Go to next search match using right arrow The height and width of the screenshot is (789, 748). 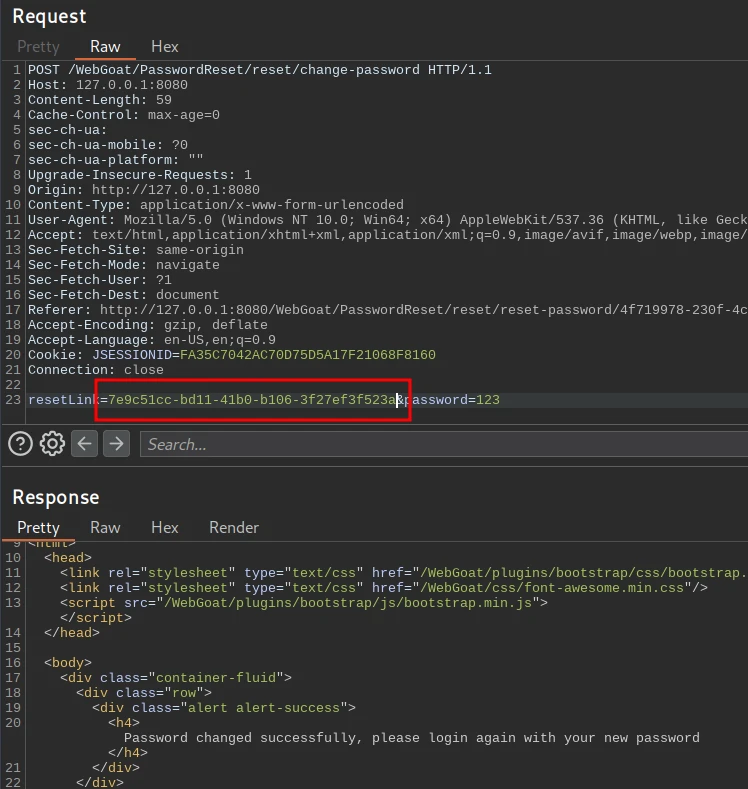tap(117, 443)
